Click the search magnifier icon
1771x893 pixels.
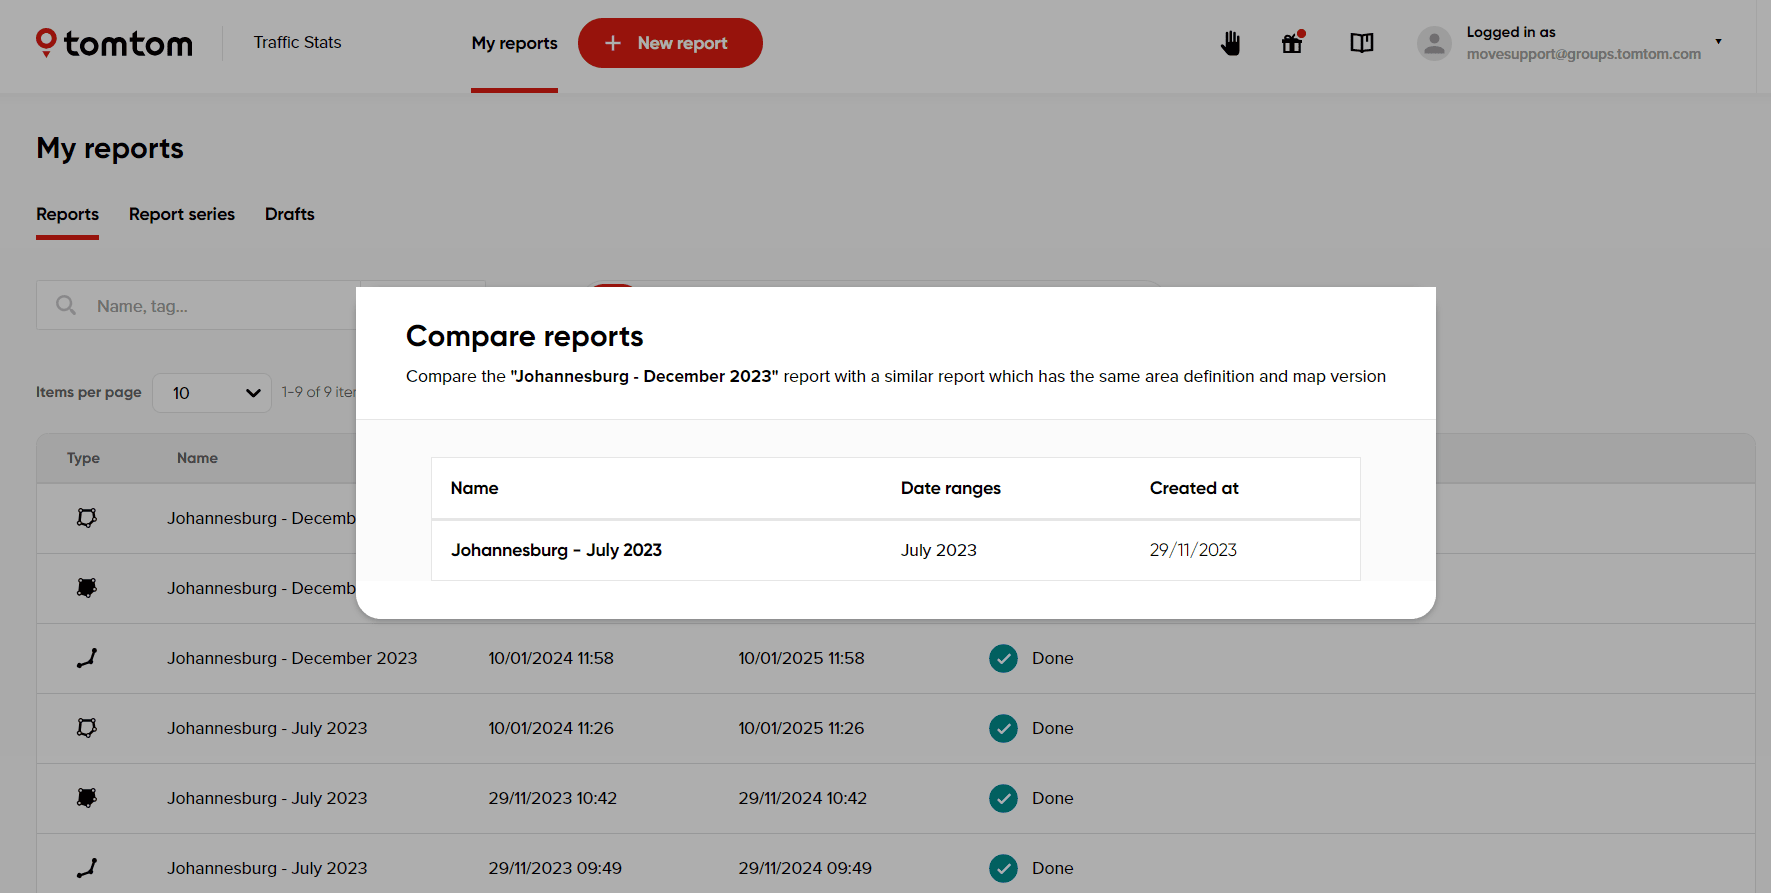(x=66, y=306)
